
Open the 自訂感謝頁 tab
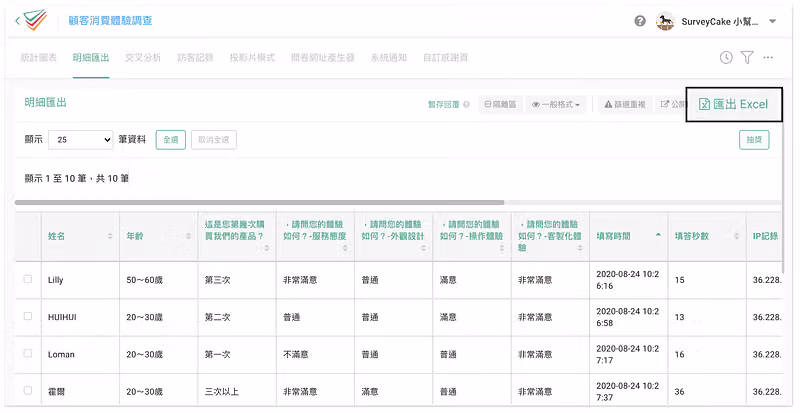point(445,58)
